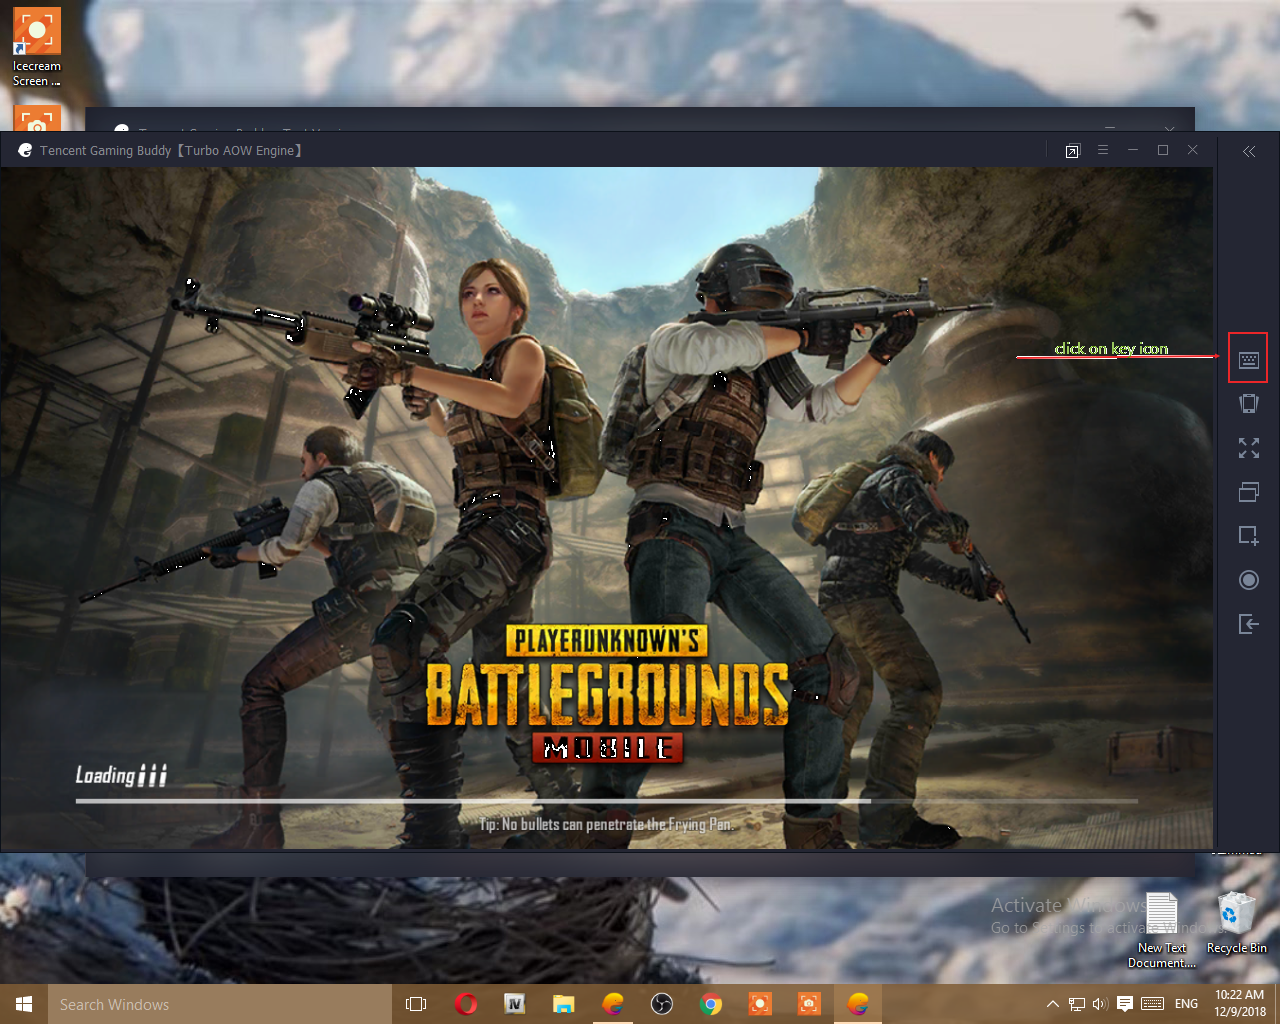Click the Tencent Gaming Buddy logo in the title bar
Screen dimensions: 1280x1024
[x=25, y=150]
